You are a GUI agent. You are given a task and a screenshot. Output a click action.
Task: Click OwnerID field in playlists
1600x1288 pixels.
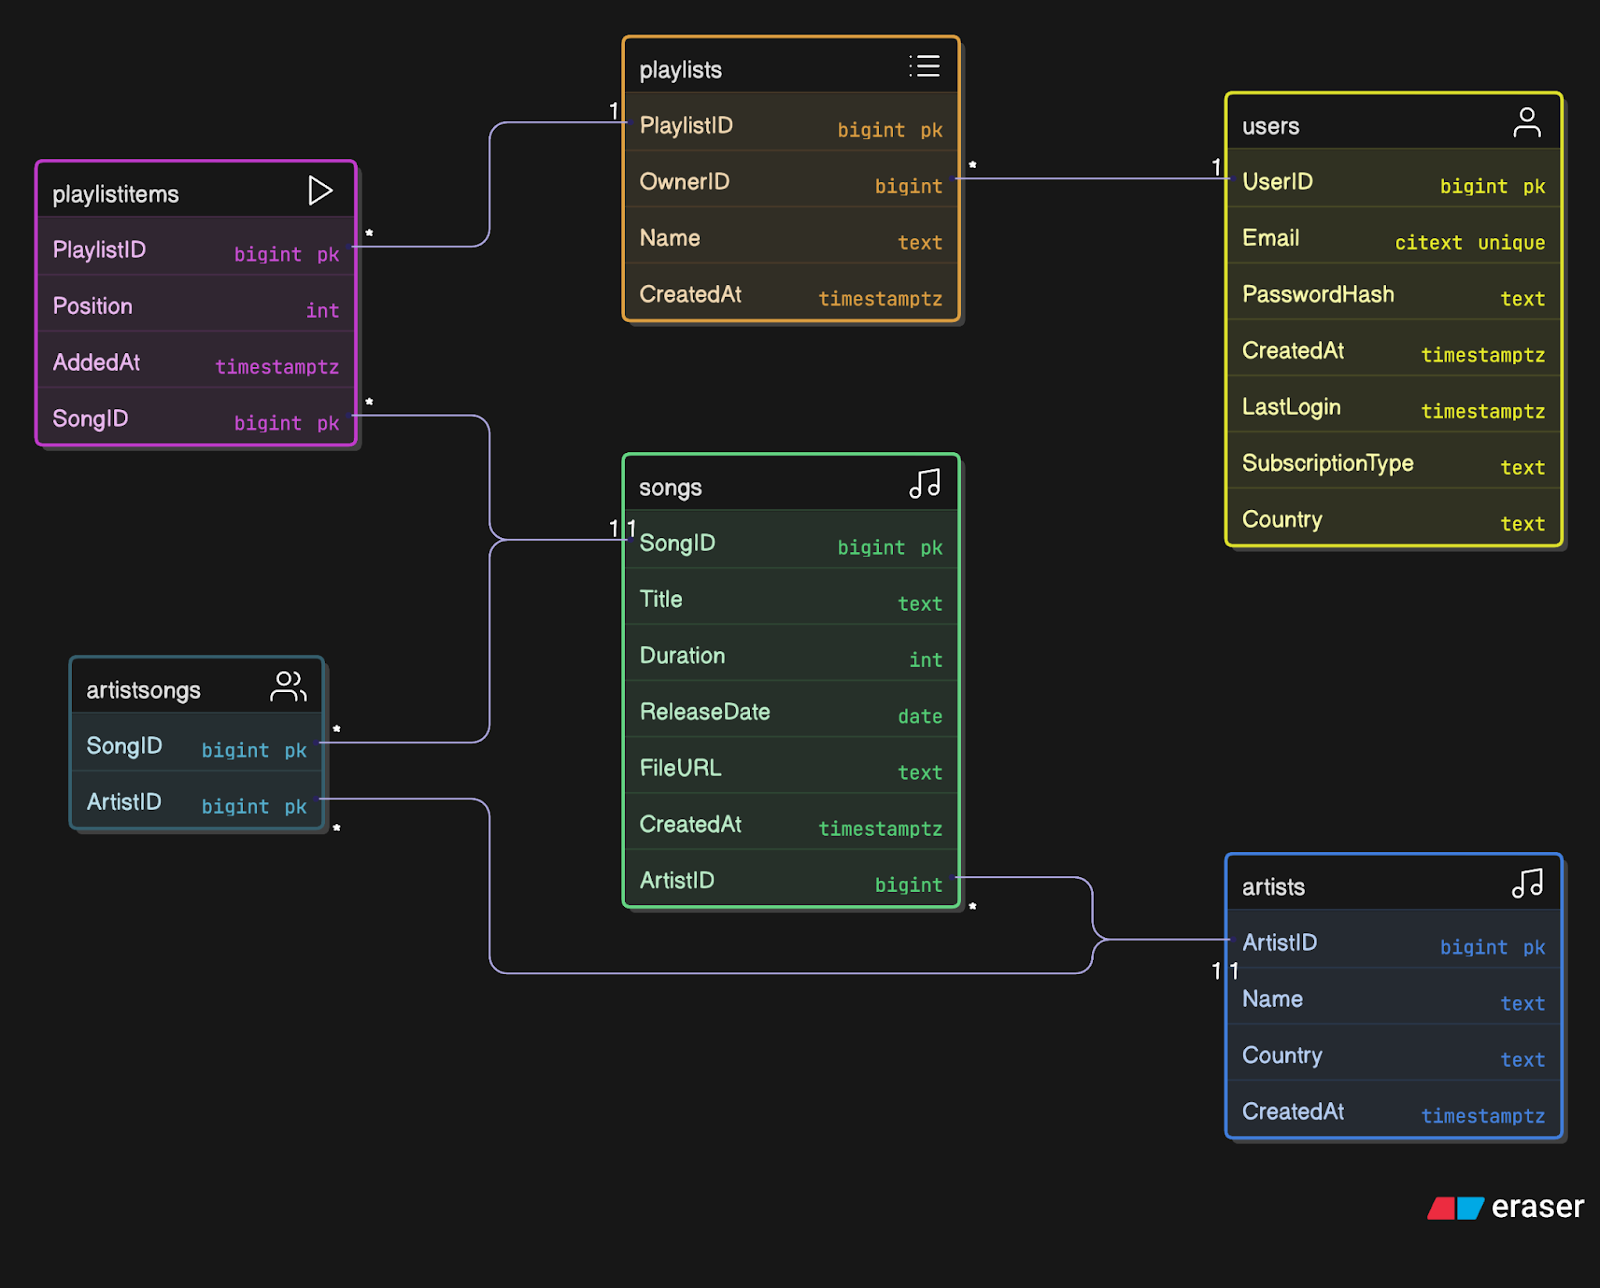click(791, 180)
